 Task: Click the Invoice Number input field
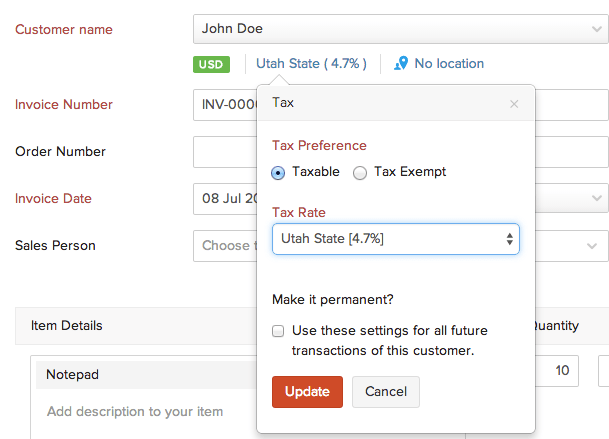click(224, 105)
